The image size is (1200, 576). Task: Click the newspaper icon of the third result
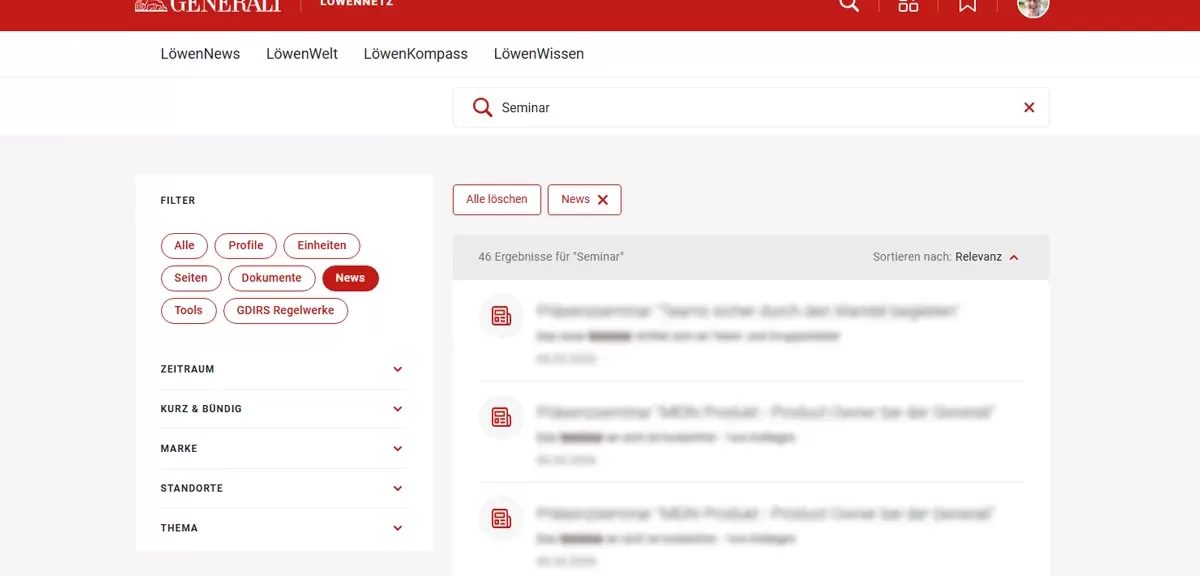point(500,518)
